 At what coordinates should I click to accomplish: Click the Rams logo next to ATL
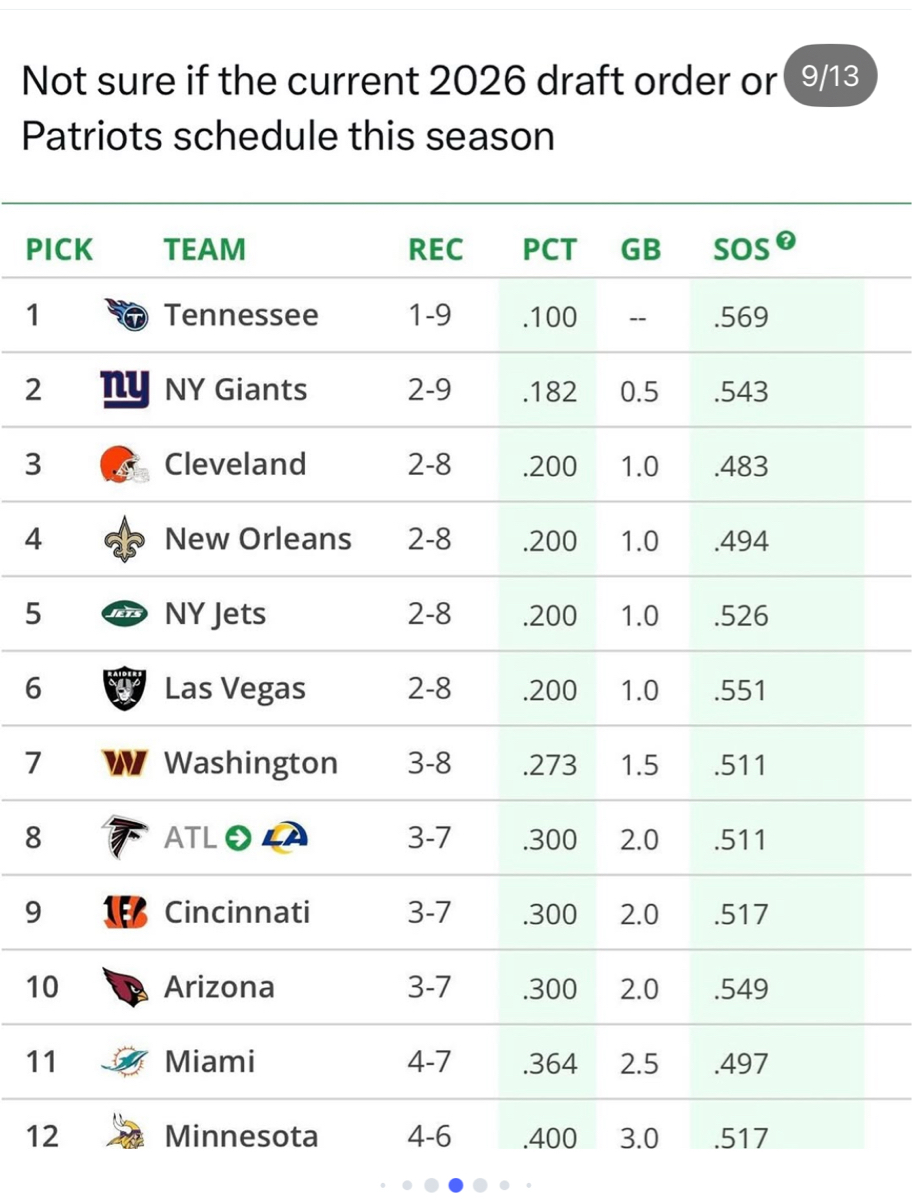(x=285, y=838)
